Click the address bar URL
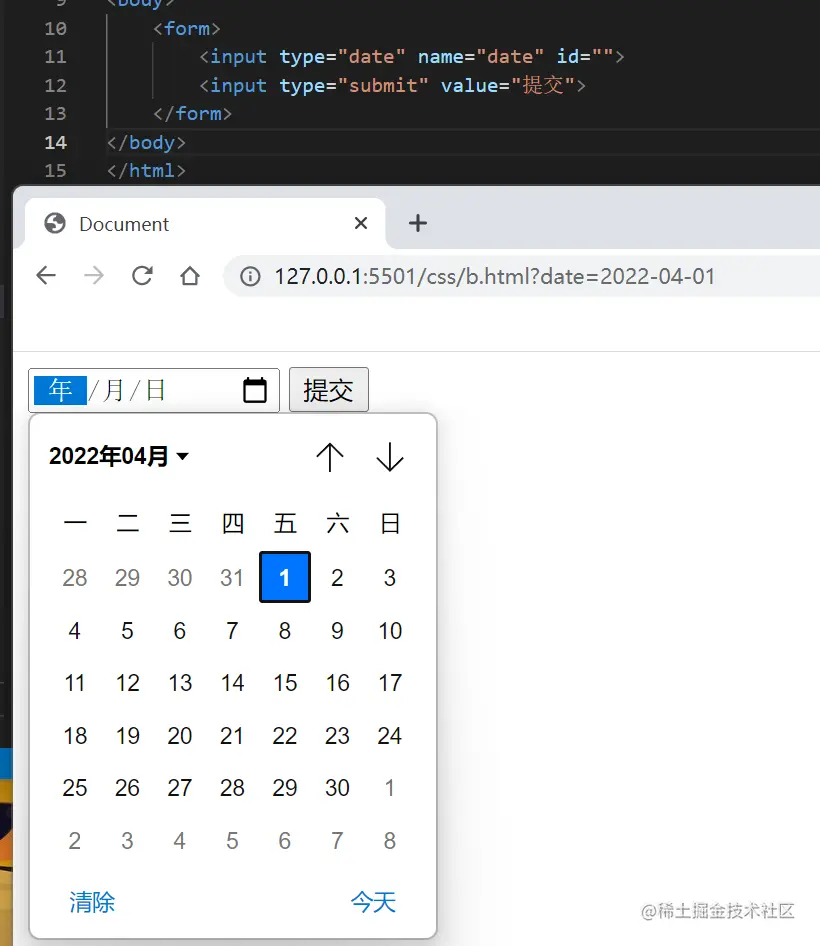Viewport: 820px width, 946px height. [x=495, y=277]
